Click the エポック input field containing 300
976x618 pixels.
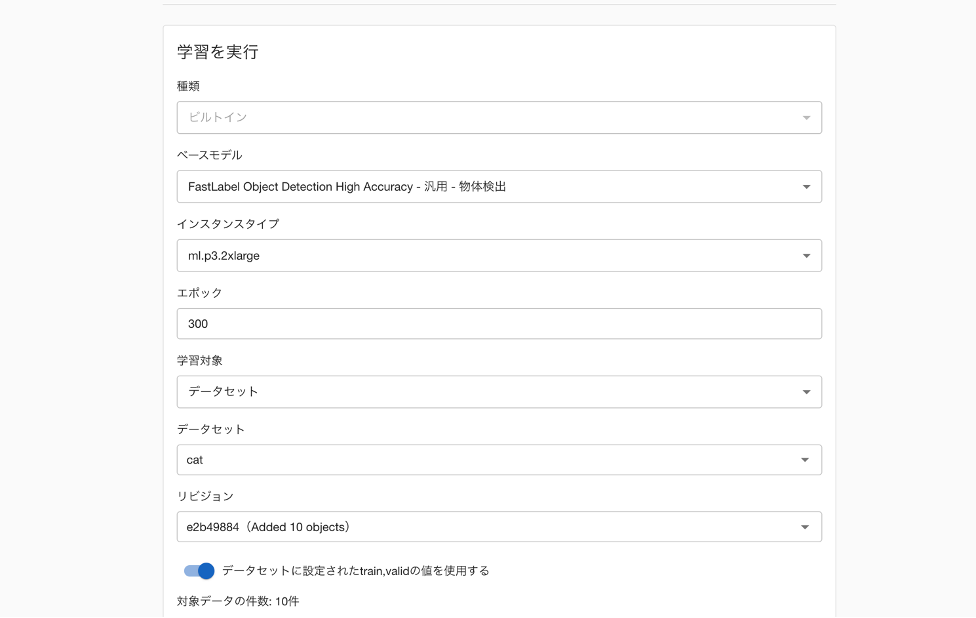point(499,324)
